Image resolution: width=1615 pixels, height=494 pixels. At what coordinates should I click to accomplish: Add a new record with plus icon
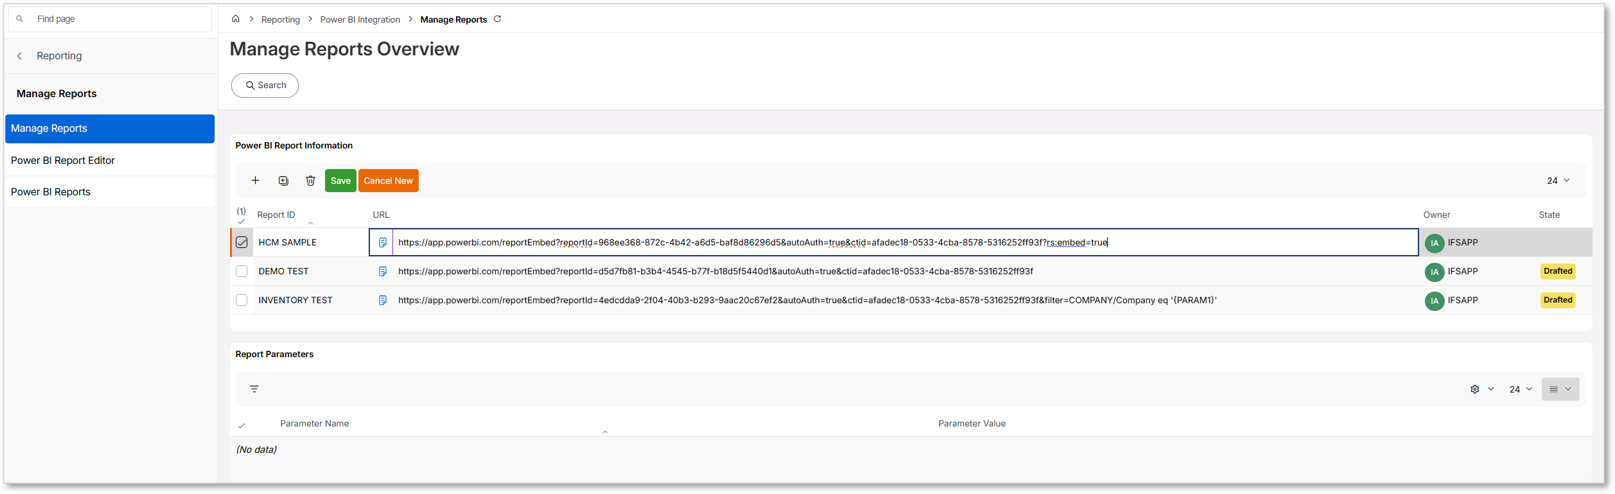click(255, 181)
